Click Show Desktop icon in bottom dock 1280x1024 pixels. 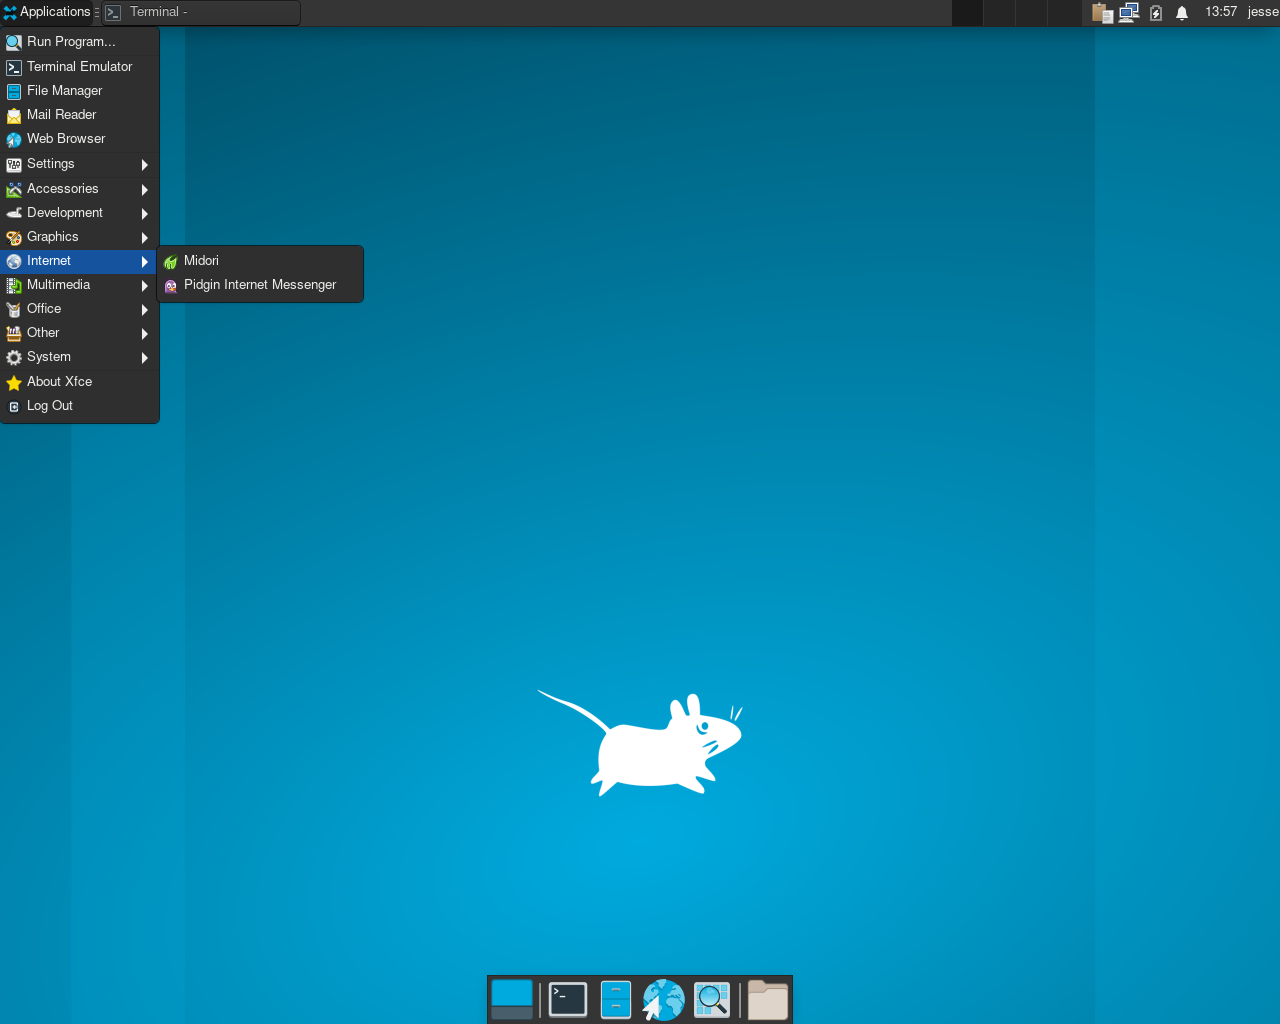click(x=512, y=999)
